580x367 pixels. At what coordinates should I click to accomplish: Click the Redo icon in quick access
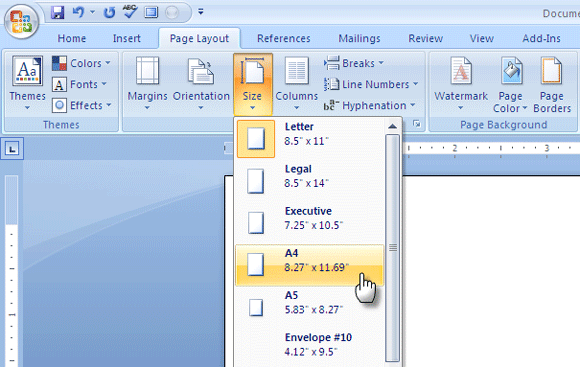tap(109, 13)
